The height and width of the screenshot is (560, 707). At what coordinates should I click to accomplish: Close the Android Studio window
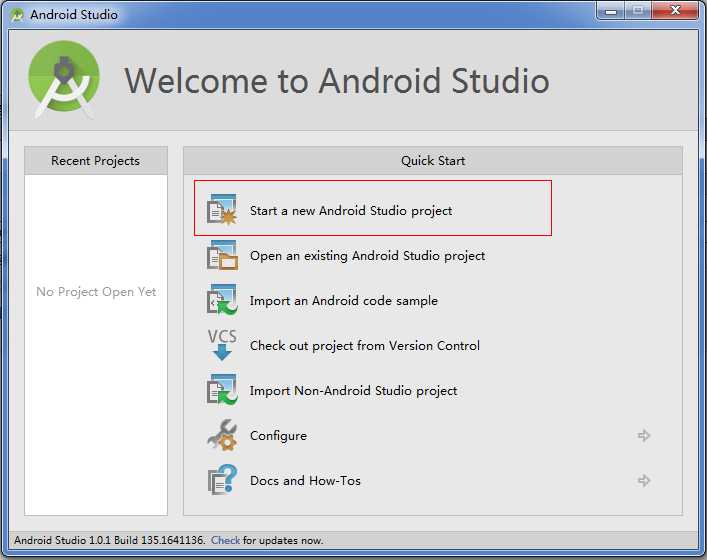pyautogui.click(x=675, y=11)
